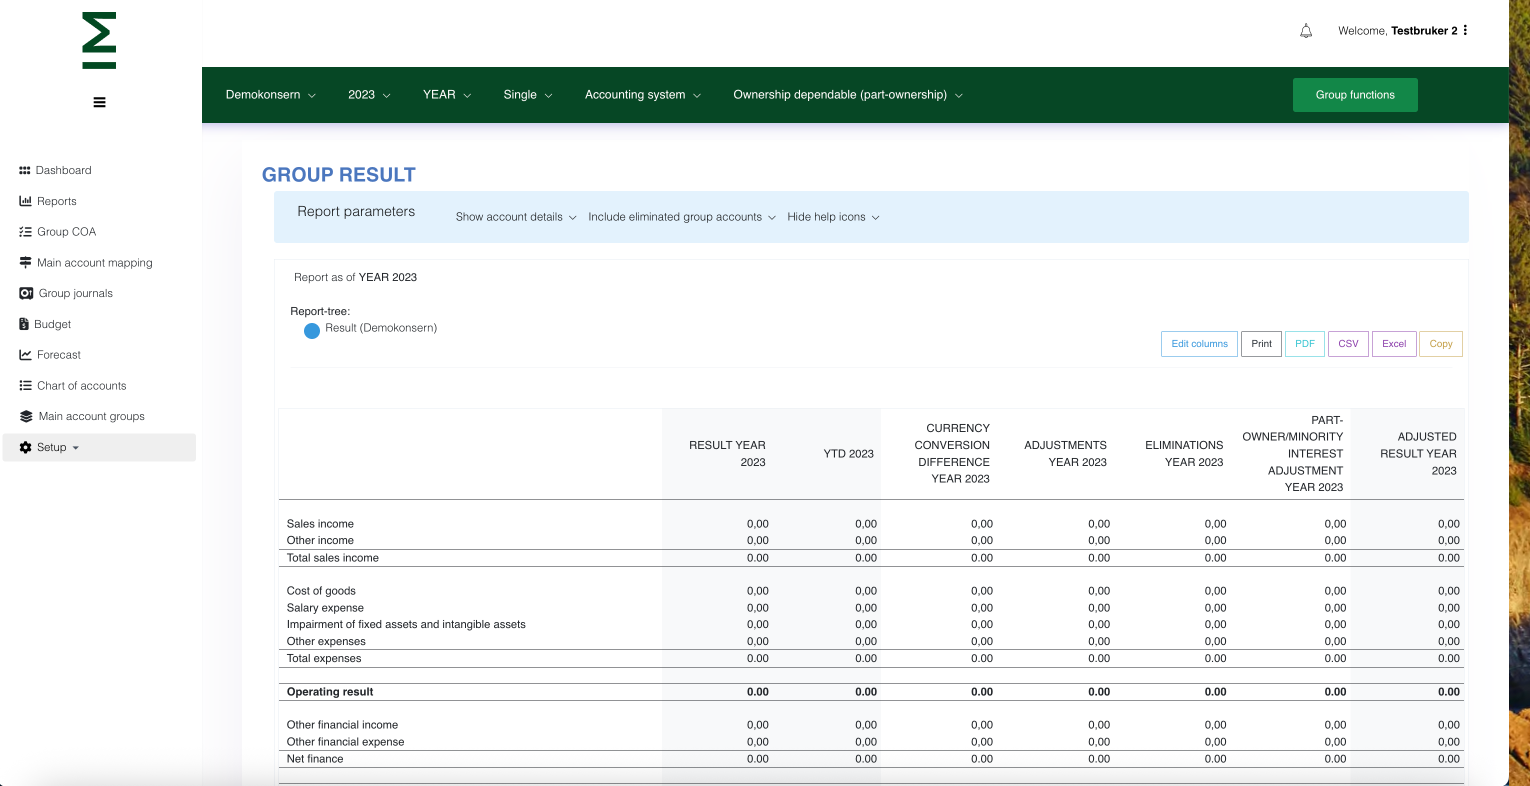Screen dimensions: 1530x786
Task: Expand the Setup menu in sidebar
Action: pyautogui.click(x=51, y=447)
